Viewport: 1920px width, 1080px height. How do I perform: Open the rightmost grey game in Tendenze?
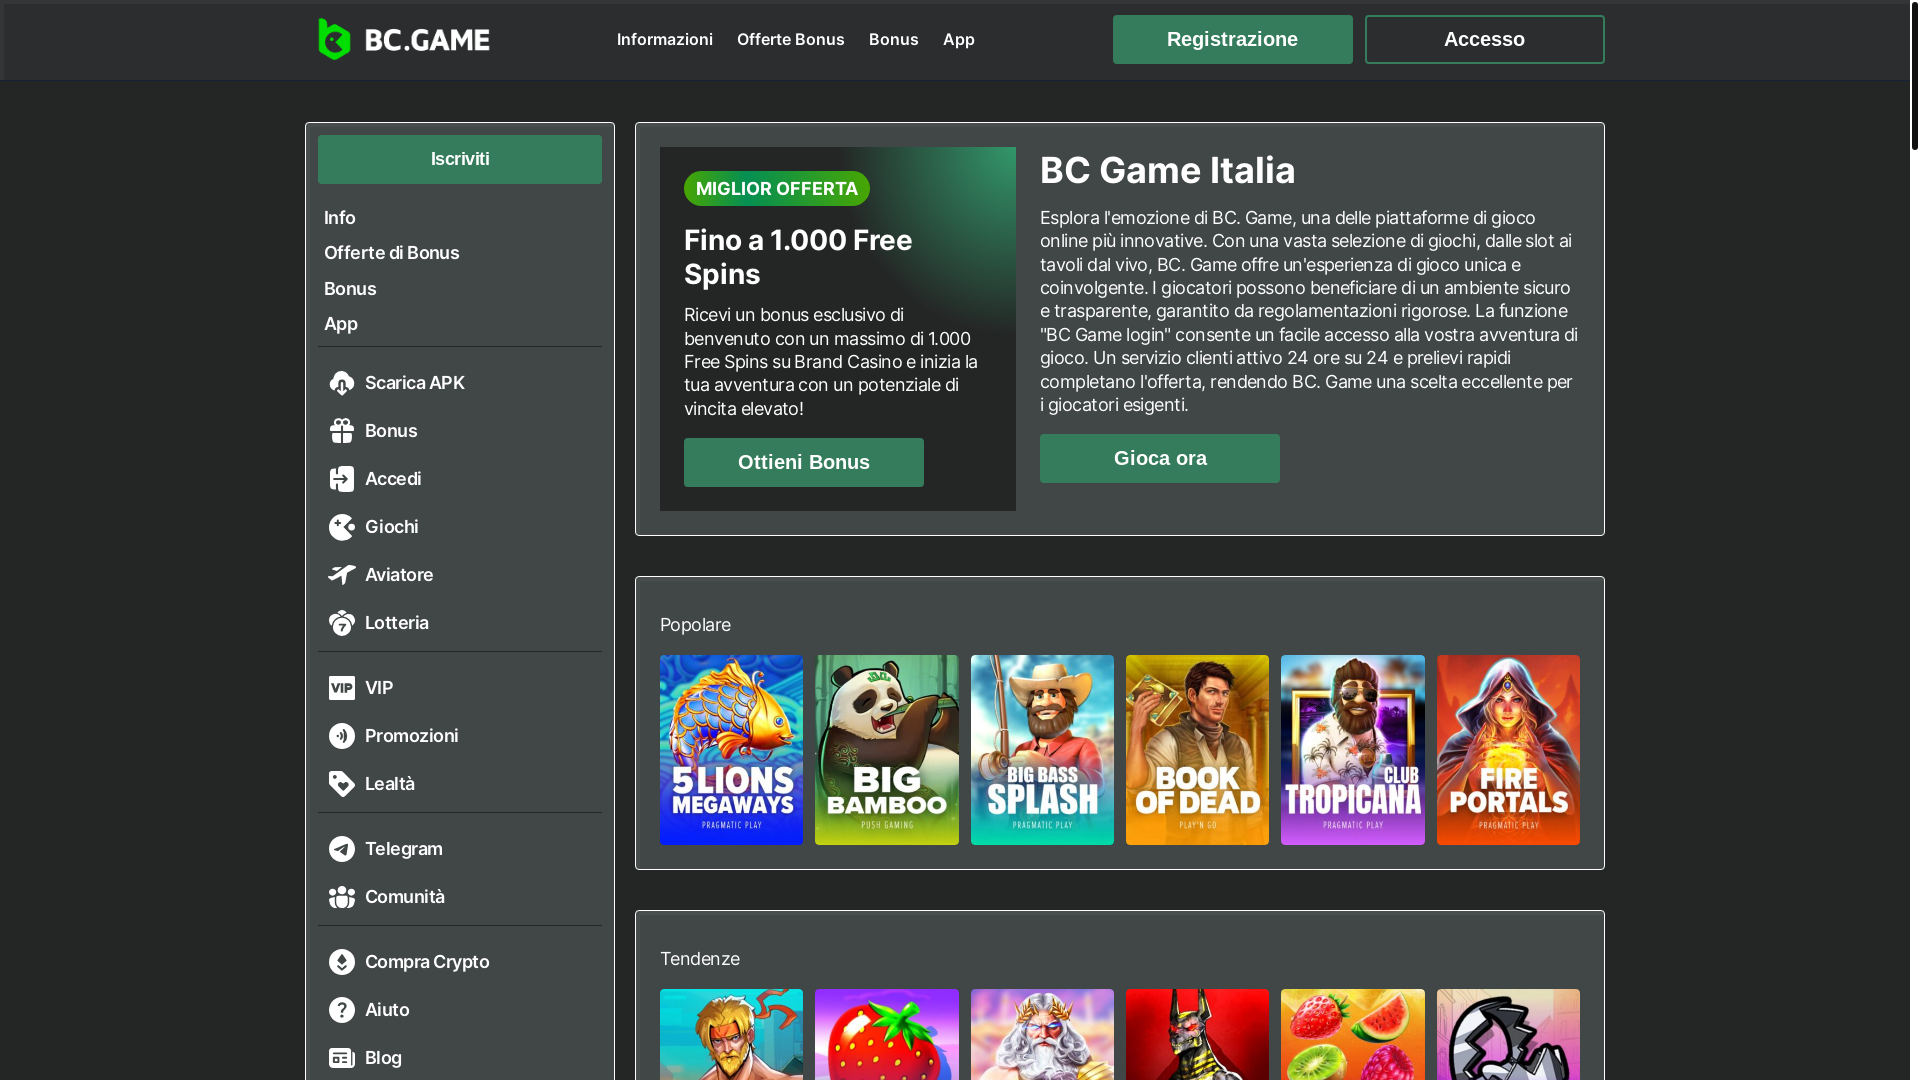1508,1035
